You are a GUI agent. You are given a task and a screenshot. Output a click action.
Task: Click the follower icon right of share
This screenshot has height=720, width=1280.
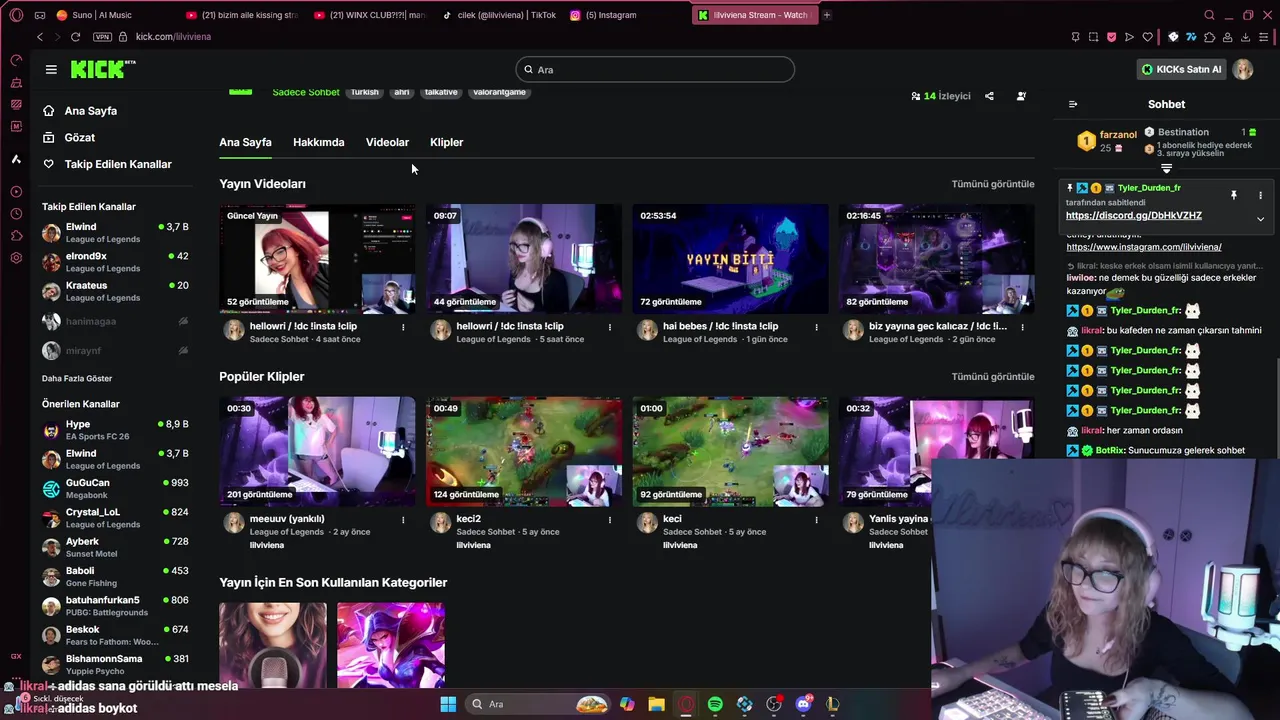[x=1021, y=96]
